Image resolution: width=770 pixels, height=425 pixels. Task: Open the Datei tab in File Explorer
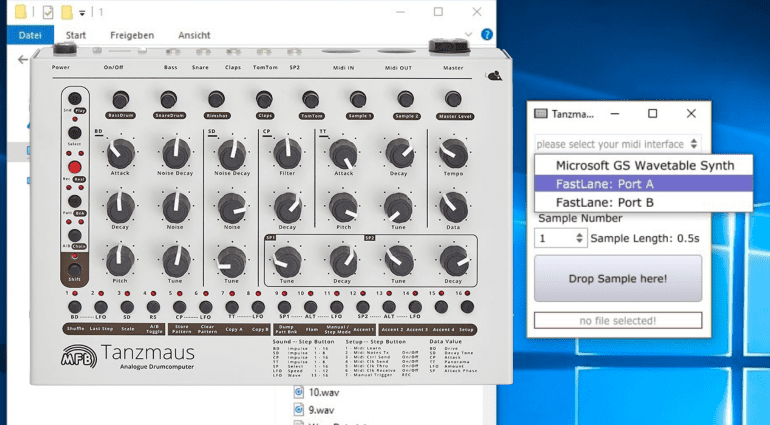30,35
